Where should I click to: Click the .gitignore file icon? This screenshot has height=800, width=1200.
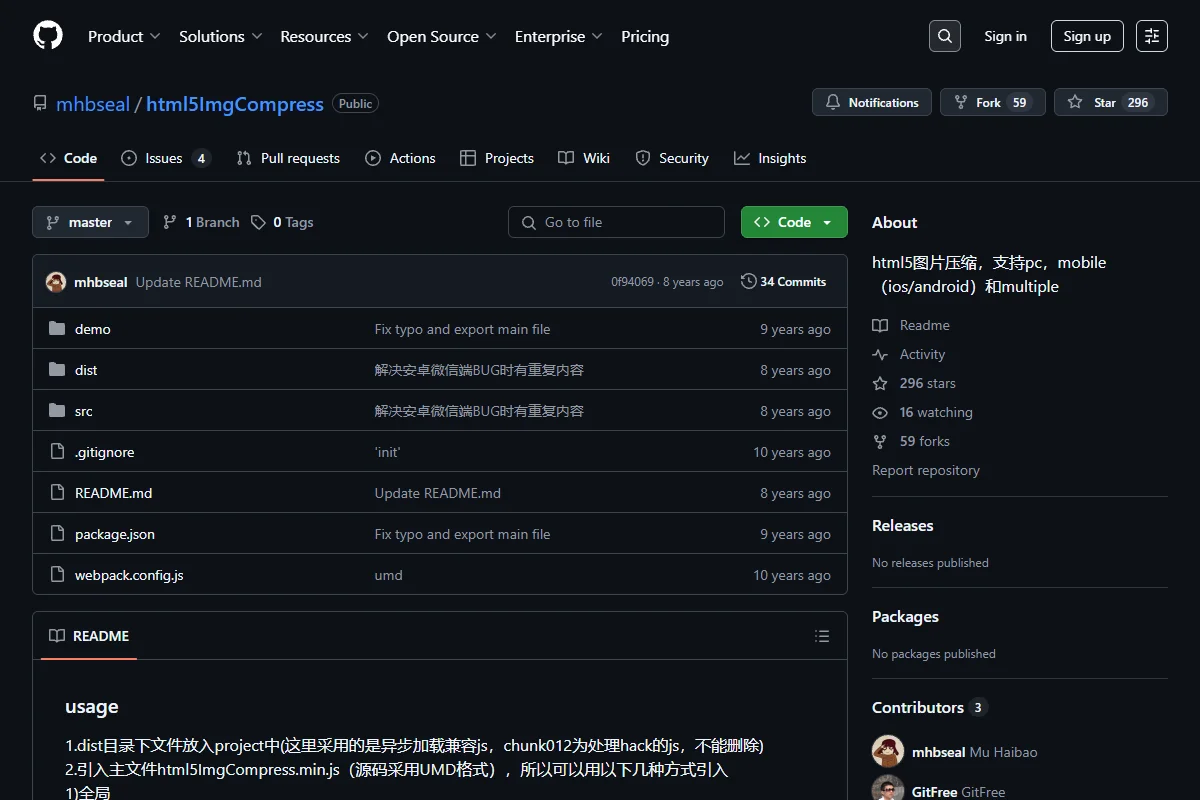(x=57, y=452)
